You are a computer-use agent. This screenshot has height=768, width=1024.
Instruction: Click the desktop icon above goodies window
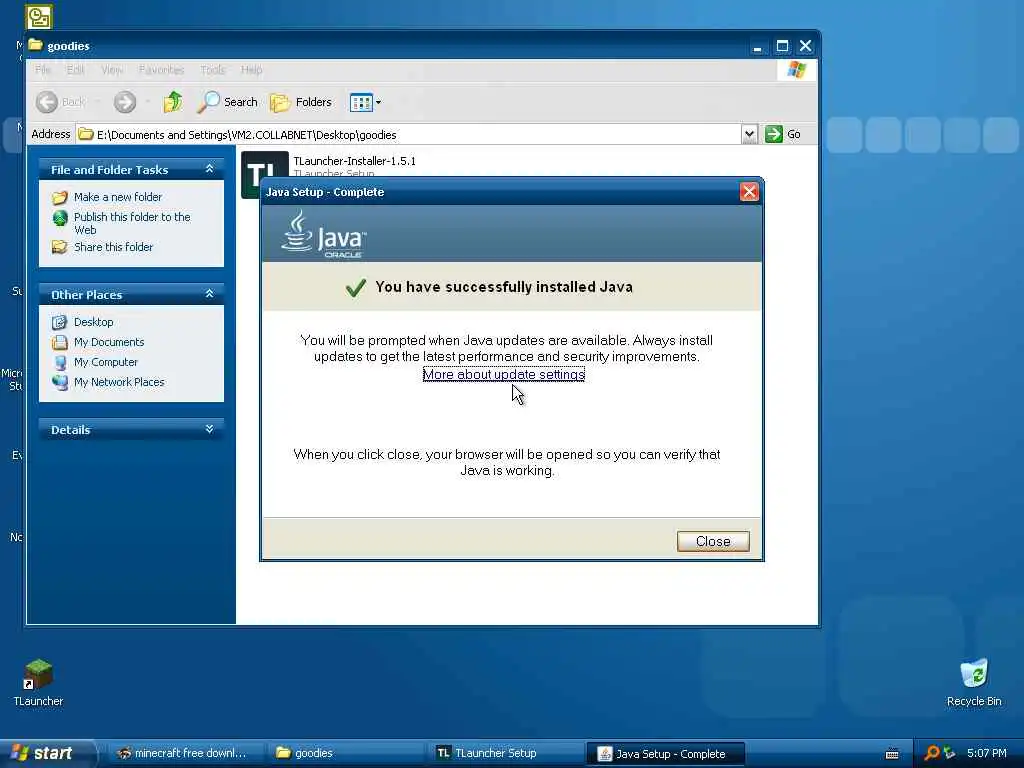pos(39,16)
